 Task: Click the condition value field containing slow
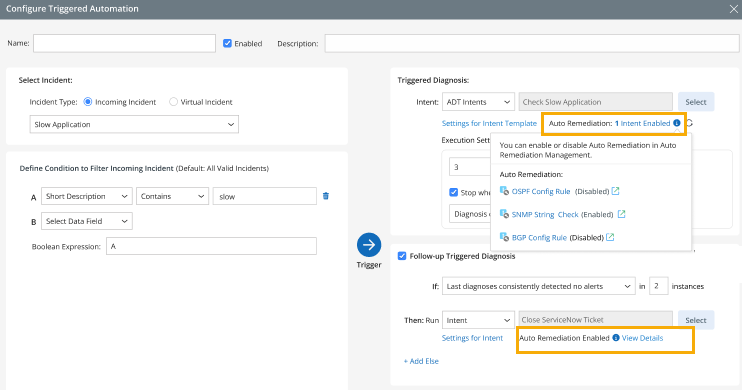coord(265,196)
